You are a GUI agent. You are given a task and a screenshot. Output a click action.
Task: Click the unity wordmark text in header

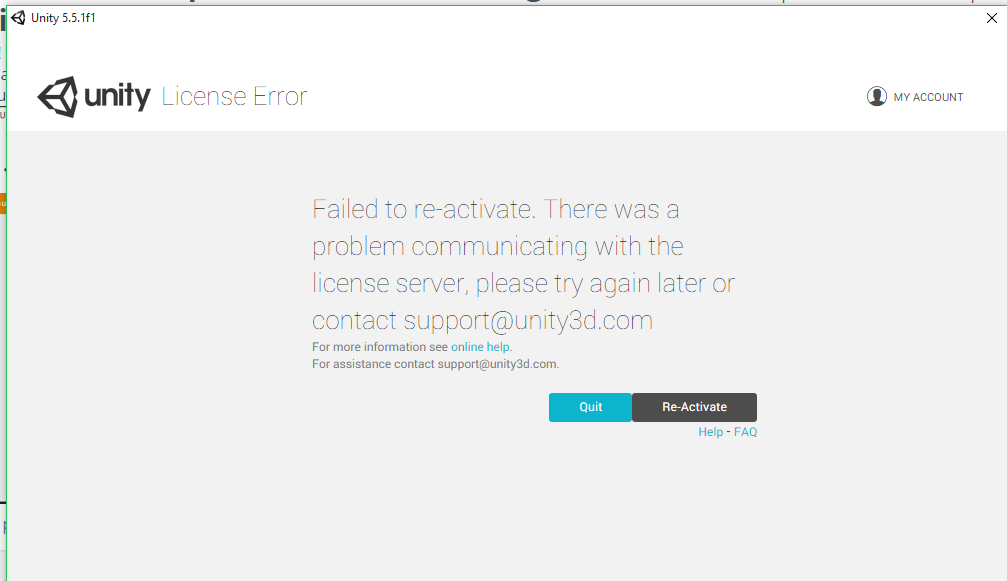click(x=117, y=97)
